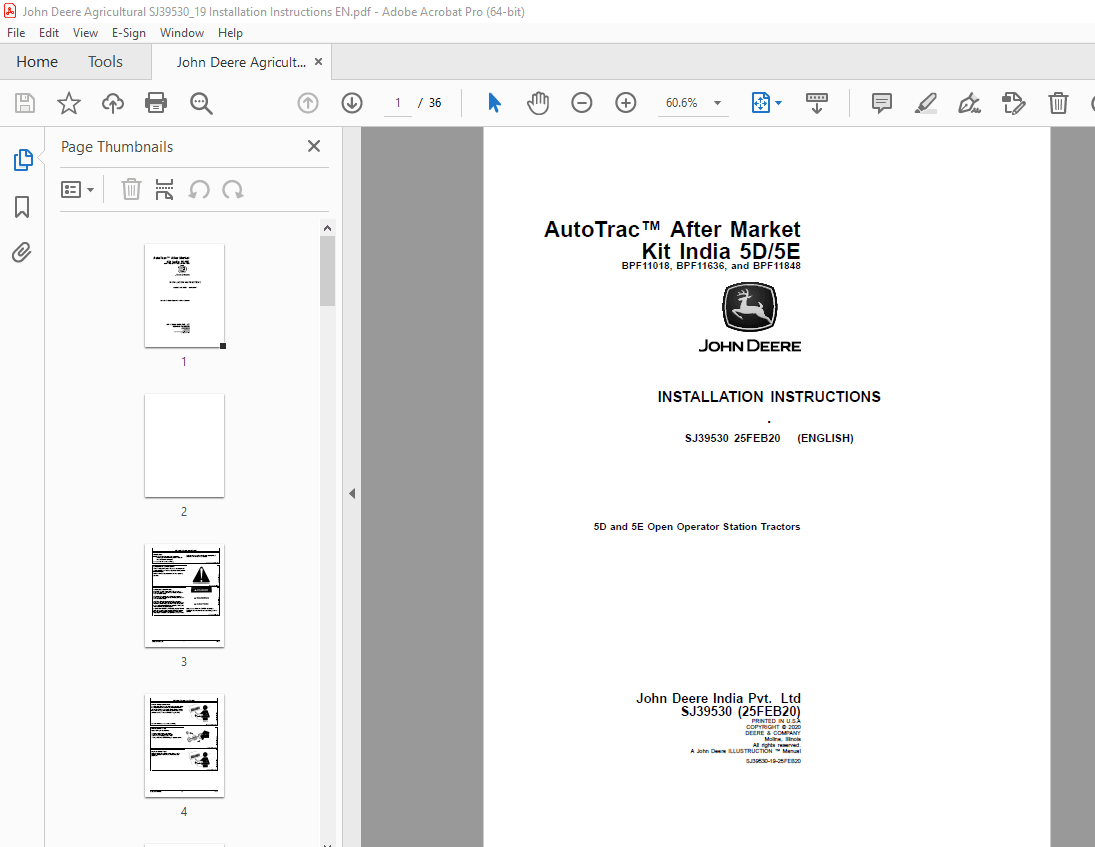Viewport: 1095px width, 847px height.
Task: Toggle the Attachments paperclip panel
Action: tap(22, 253)
